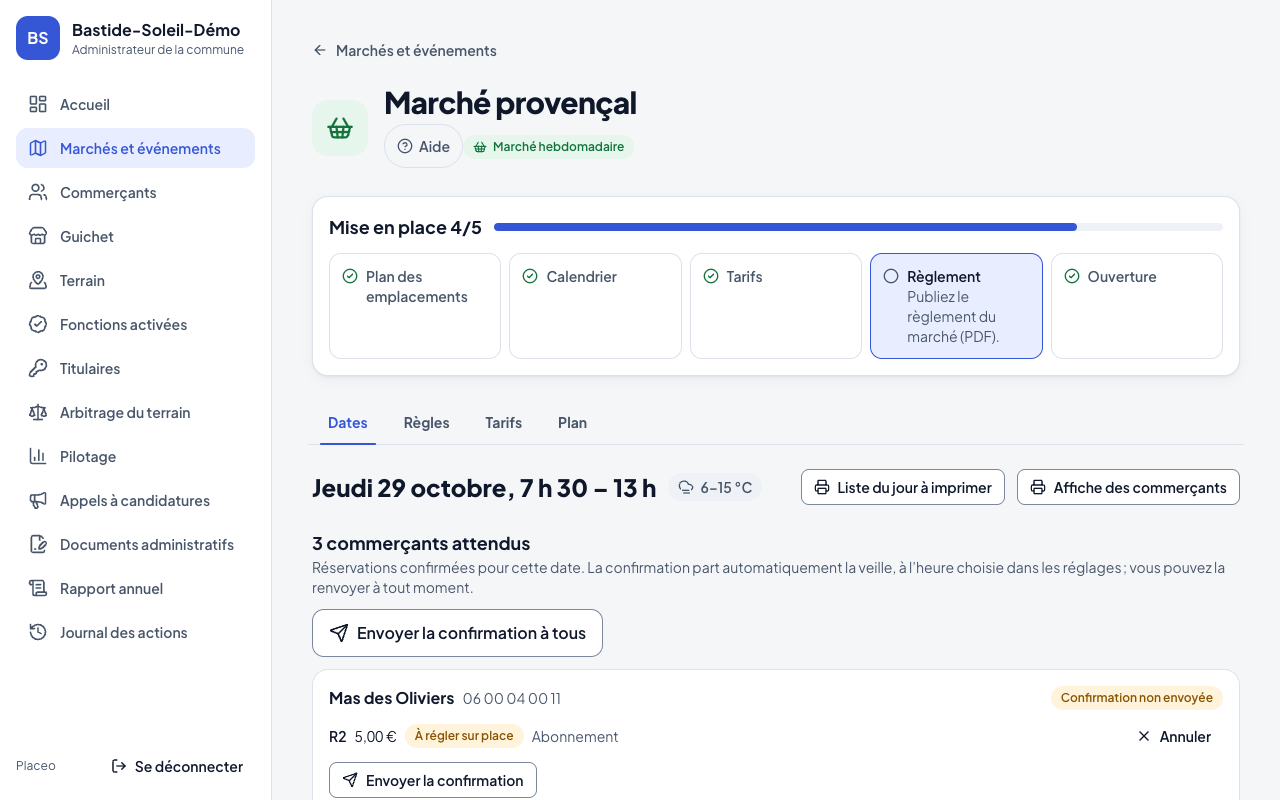This screenshot has height=800, width=1280.
Task: Click the Abonnement label
Action: [x=575, y=737]
